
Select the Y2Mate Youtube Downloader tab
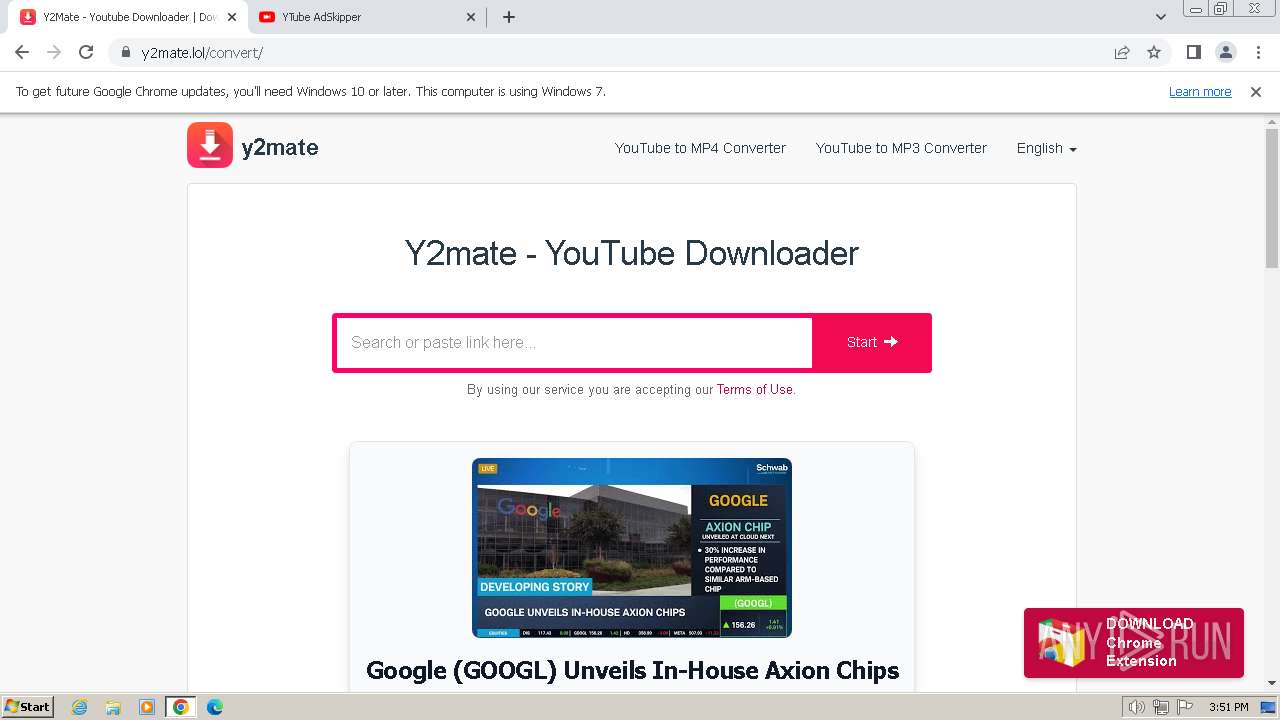point(127,17)
